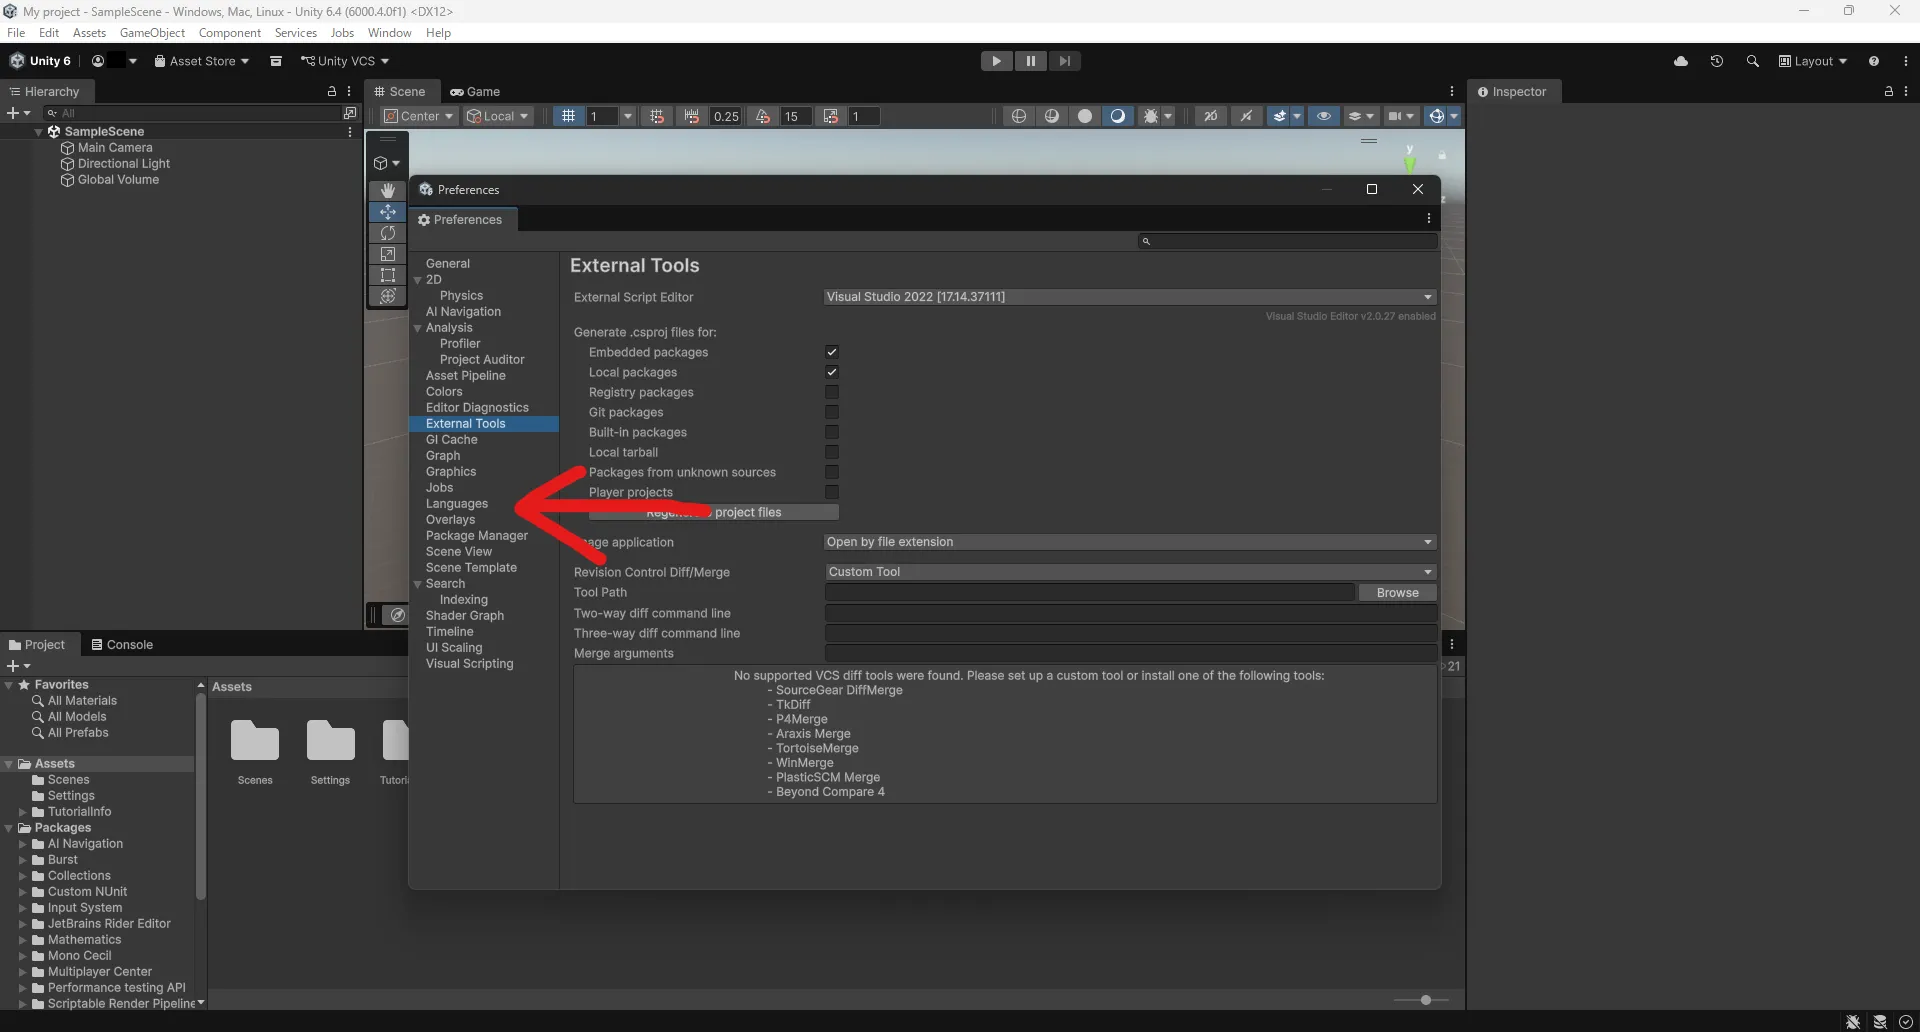Click the Browse button for Tool Path
This screenshot has height=1032, width=1920.
[x=1397, y=592]
